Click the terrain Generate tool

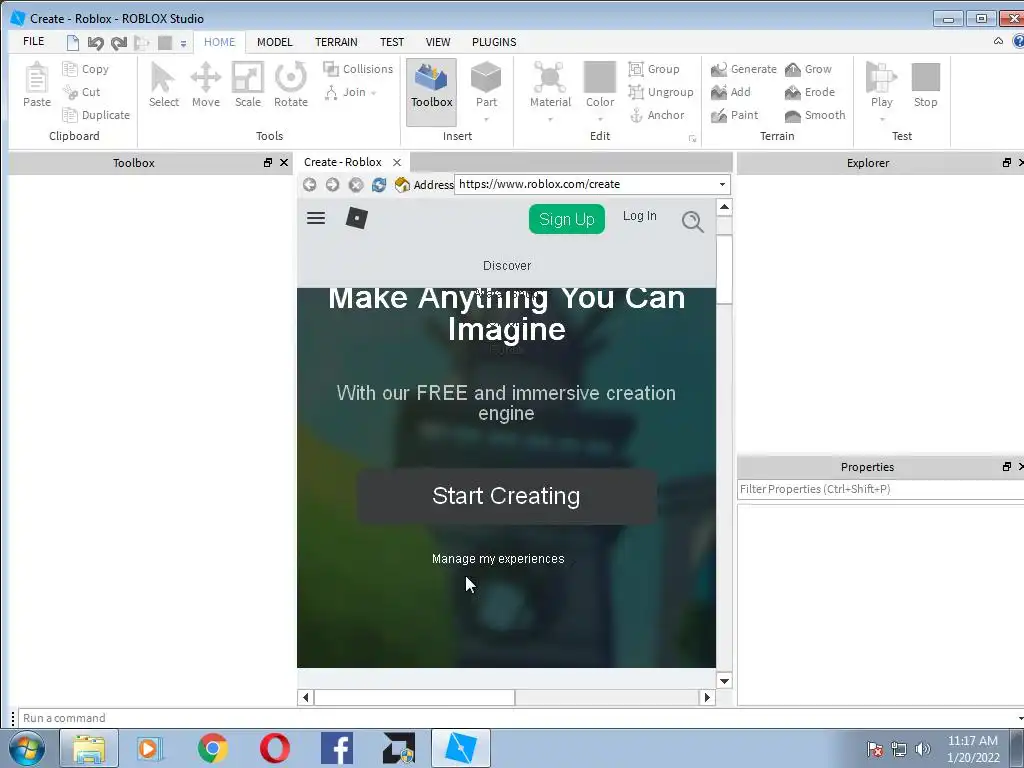tap(744, 69)
